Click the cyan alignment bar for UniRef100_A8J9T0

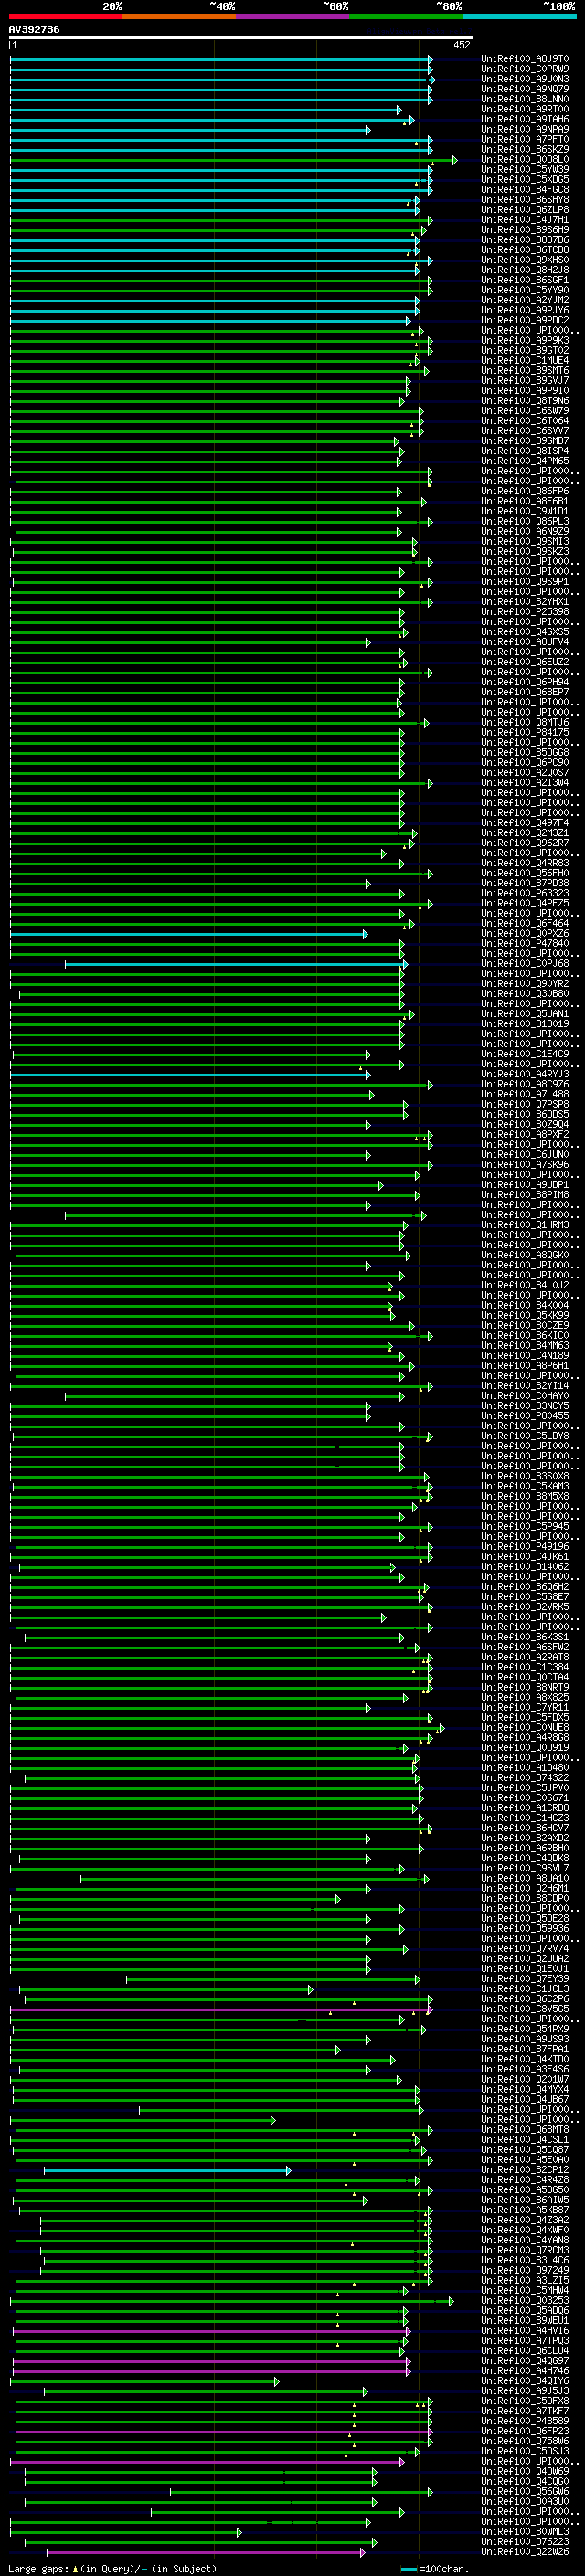(x=221, y=59)
